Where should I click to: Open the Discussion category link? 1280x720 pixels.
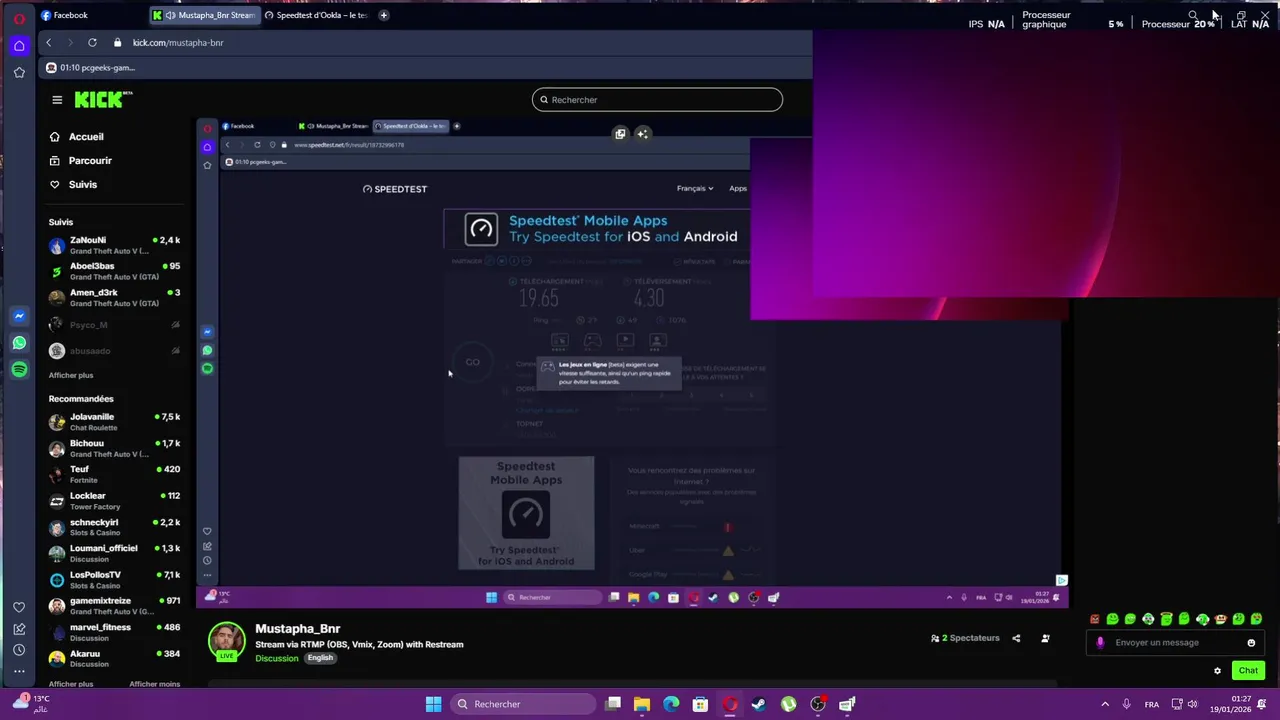coord(276,658)
